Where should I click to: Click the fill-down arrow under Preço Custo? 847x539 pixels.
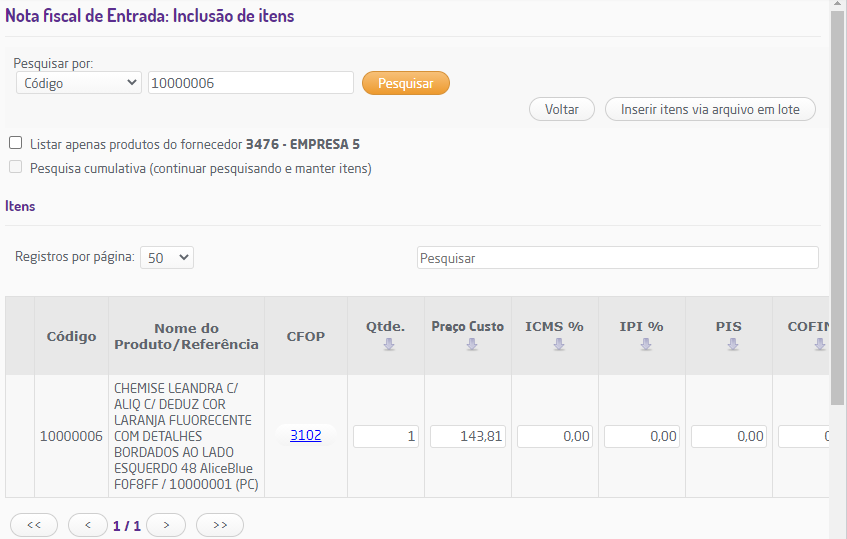472,344
